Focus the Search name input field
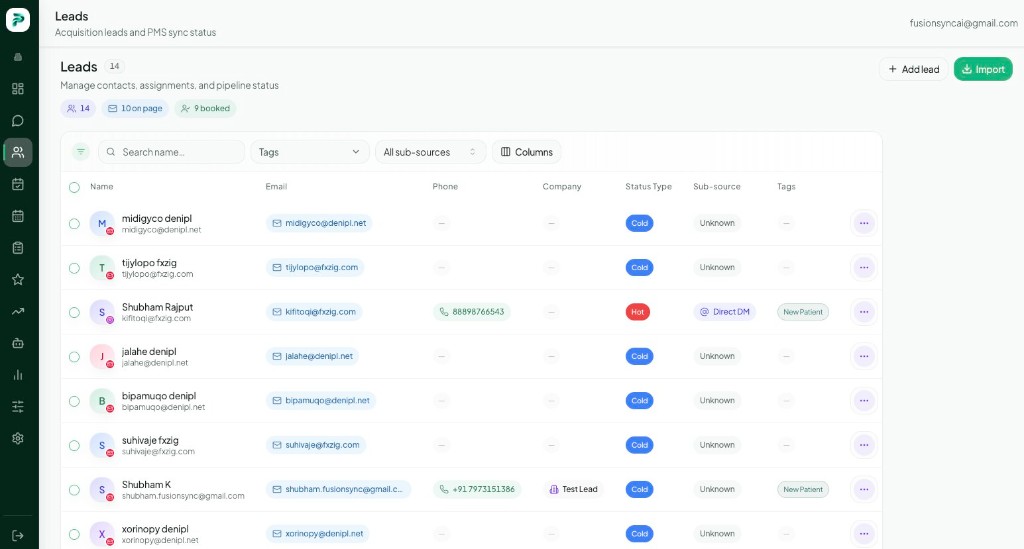Image resolution: width=1024 pixels, height=549 pixels. pyautogui.click(x=171, y=152)
